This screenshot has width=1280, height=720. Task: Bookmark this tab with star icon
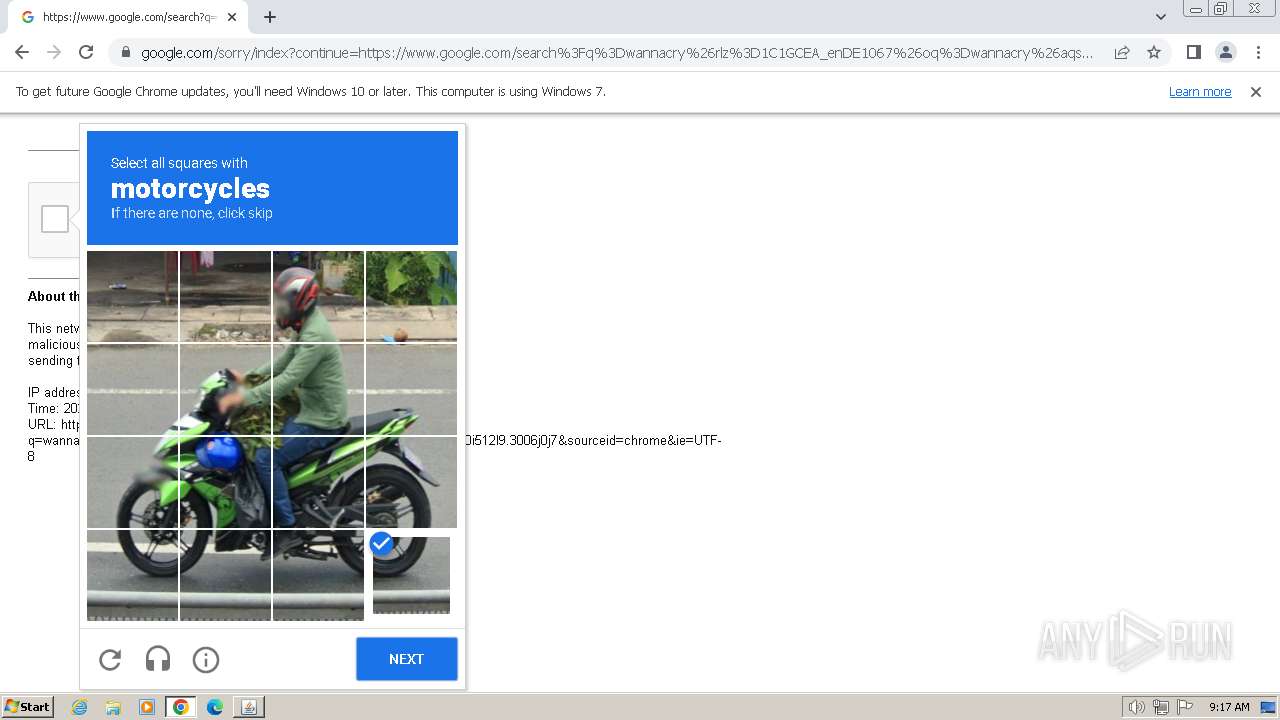(x=1154, y=52)
